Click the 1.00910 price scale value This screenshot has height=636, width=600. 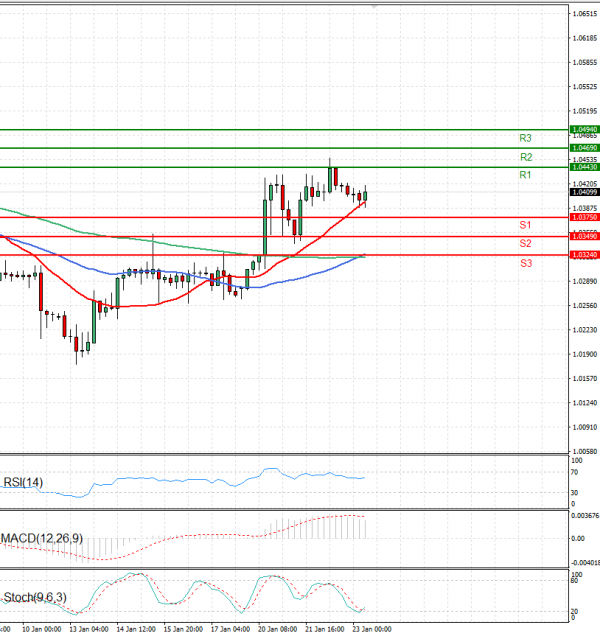coord(585,427)
